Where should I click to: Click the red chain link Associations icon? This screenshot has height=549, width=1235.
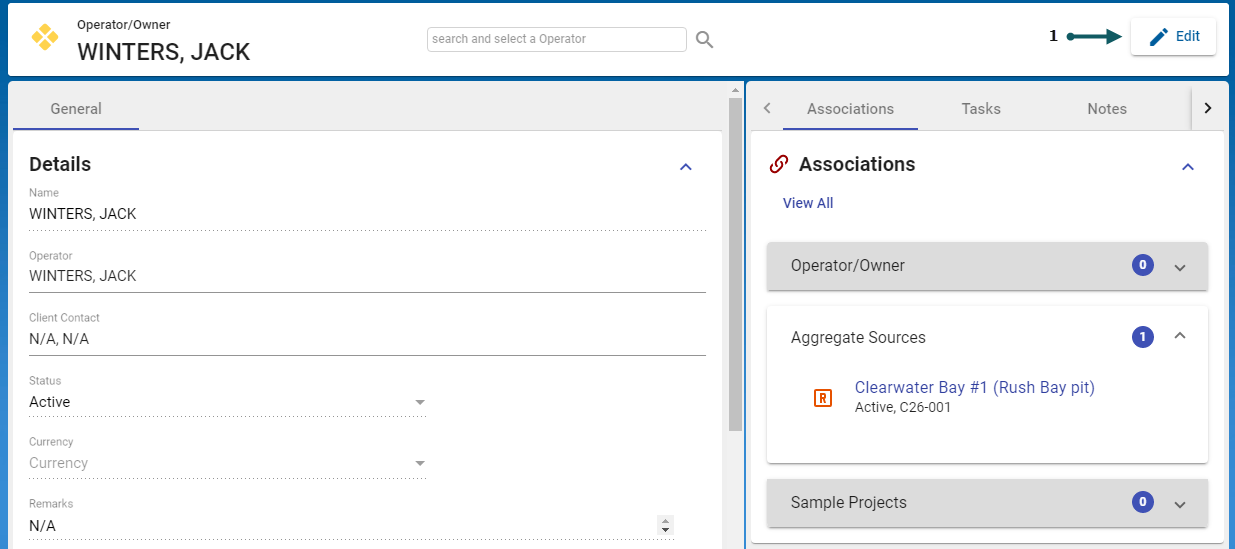coord(779,165)
